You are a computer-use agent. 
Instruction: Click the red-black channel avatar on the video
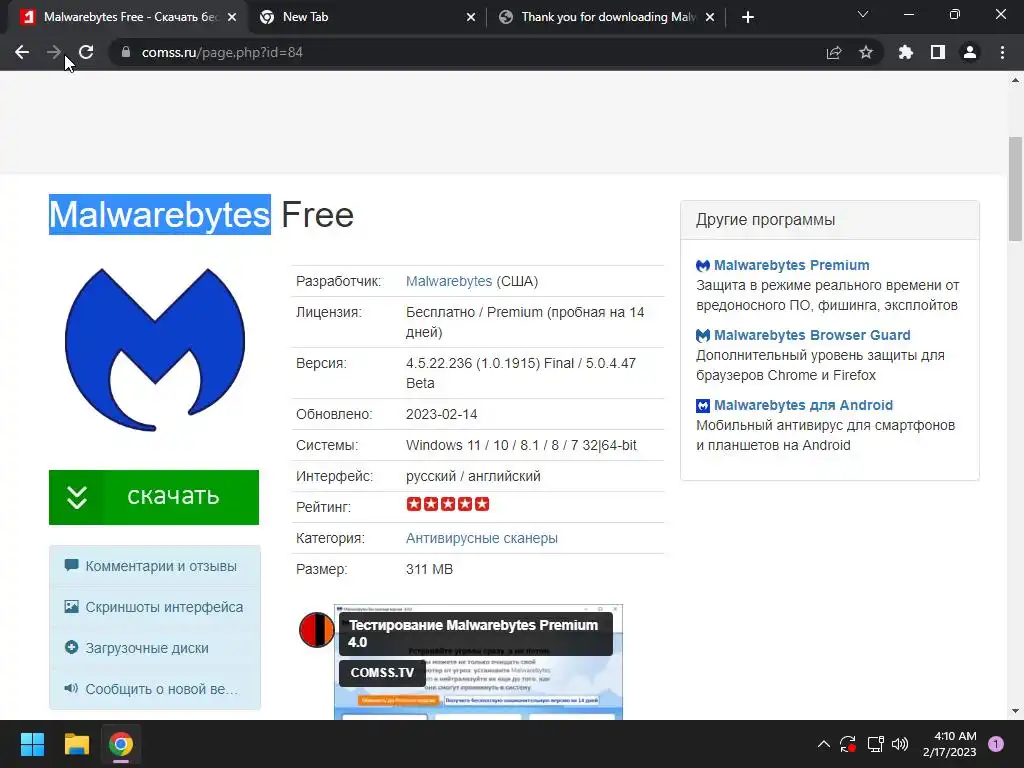317,630
